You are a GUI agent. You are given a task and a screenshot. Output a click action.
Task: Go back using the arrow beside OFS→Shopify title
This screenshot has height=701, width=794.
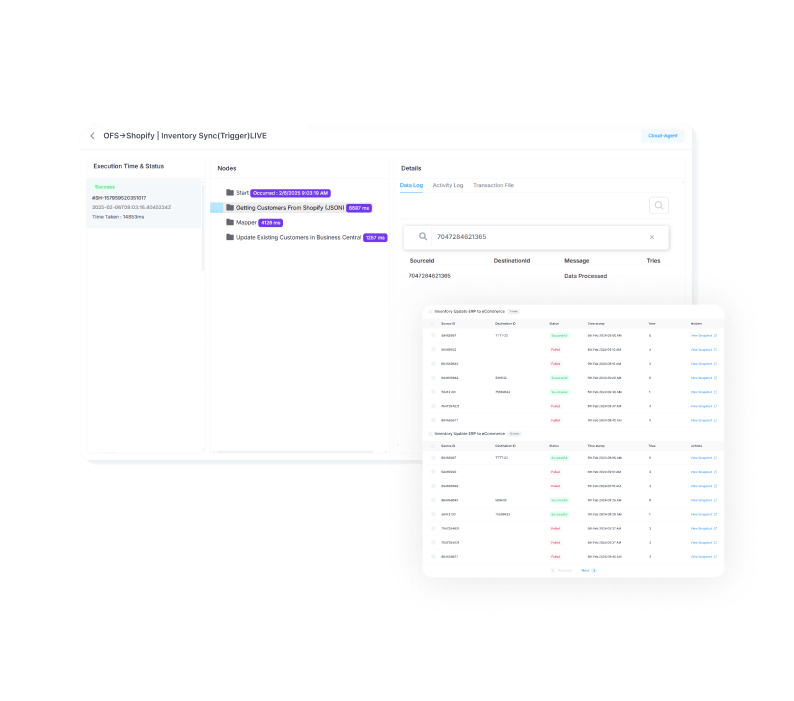92,136
